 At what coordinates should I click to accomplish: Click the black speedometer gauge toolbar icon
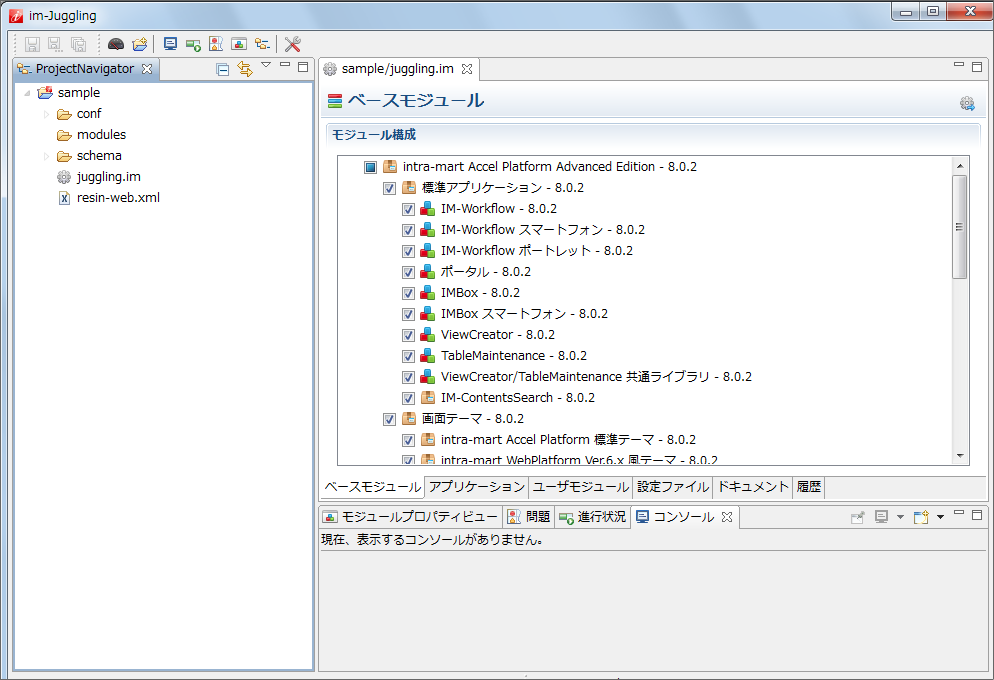tap(115, 44)
